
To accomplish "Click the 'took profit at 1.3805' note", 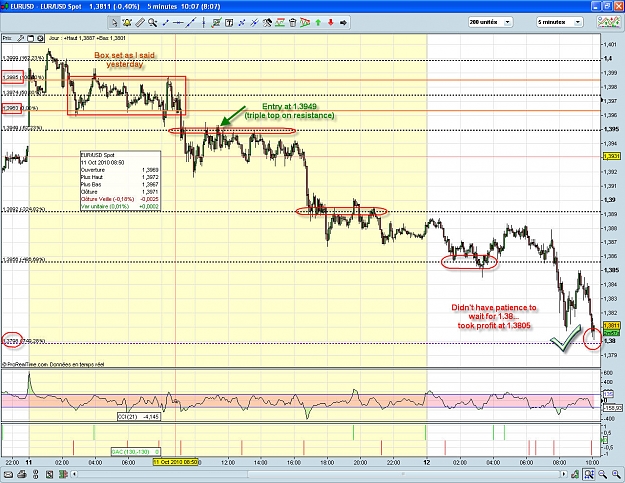I will pyautogui.click(x=494, y=326).
